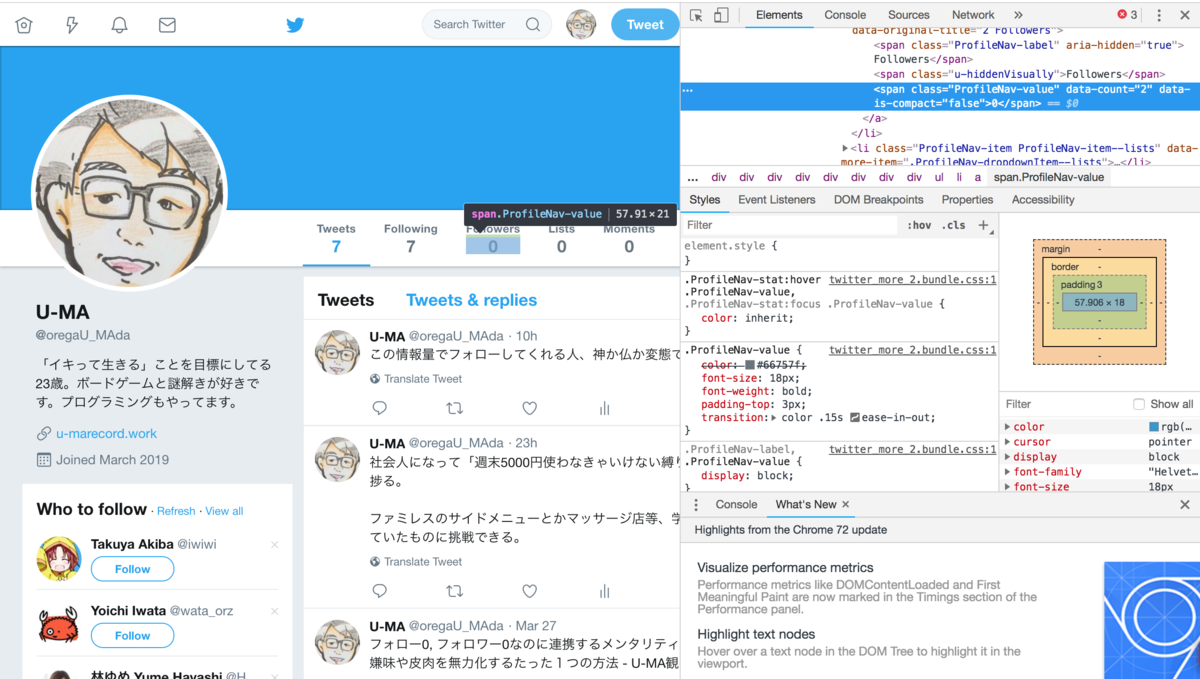Activate DevTools inspect element picker

[696, 15]
